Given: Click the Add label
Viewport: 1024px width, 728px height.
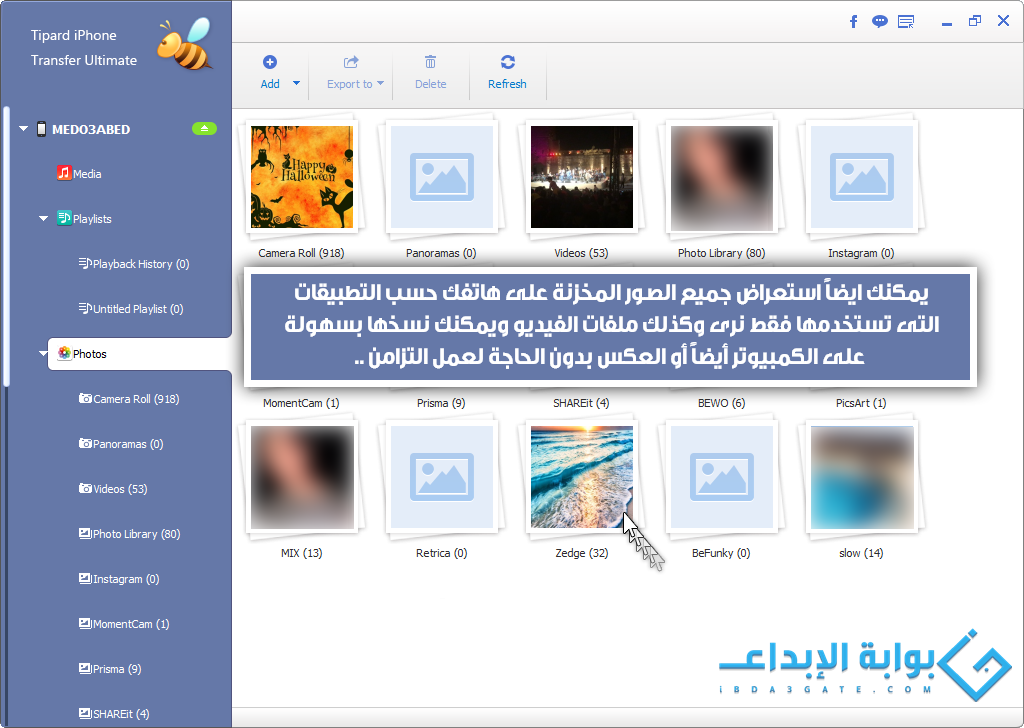Looking at the screenshot, I should [270, 84].
